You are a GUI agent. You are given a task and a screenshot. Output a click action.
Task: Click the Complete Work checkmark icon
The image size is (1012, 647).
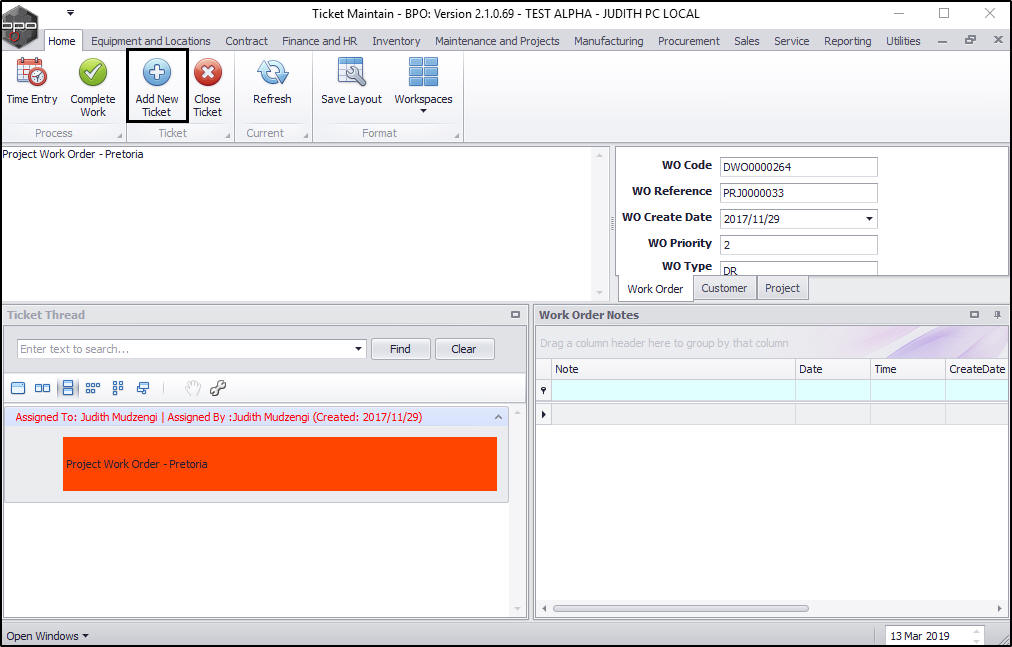(93, 72)
